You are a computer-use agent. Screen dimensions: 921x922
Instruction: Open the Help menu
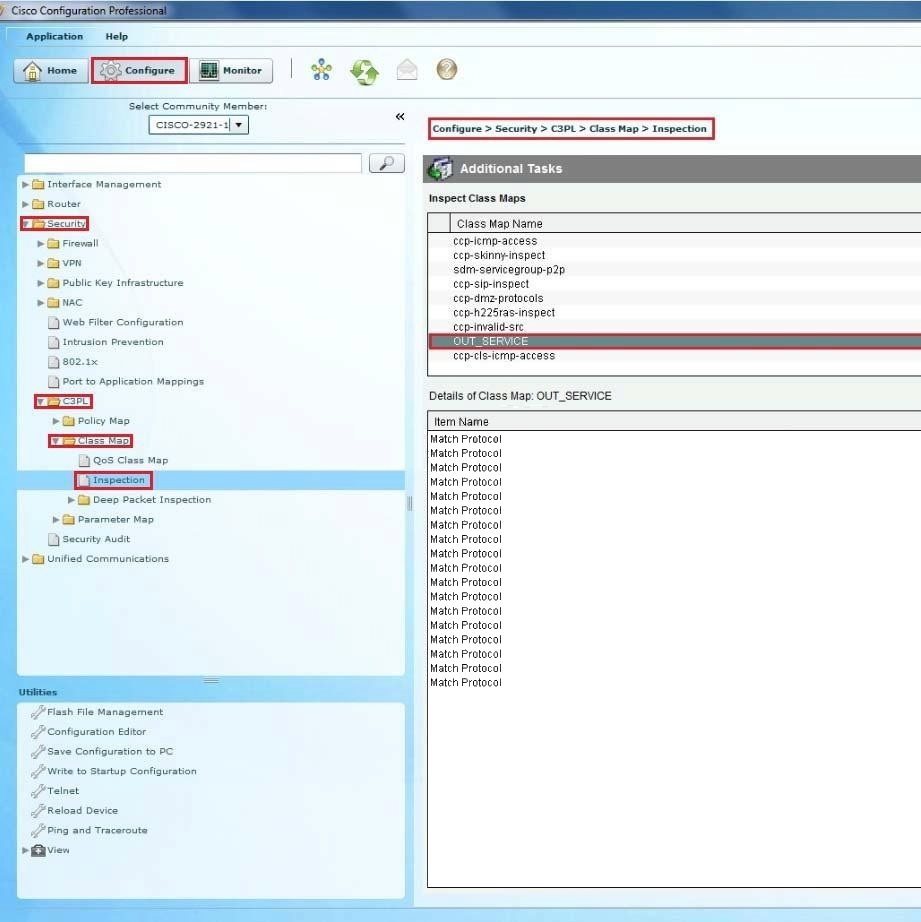[116, 36]
